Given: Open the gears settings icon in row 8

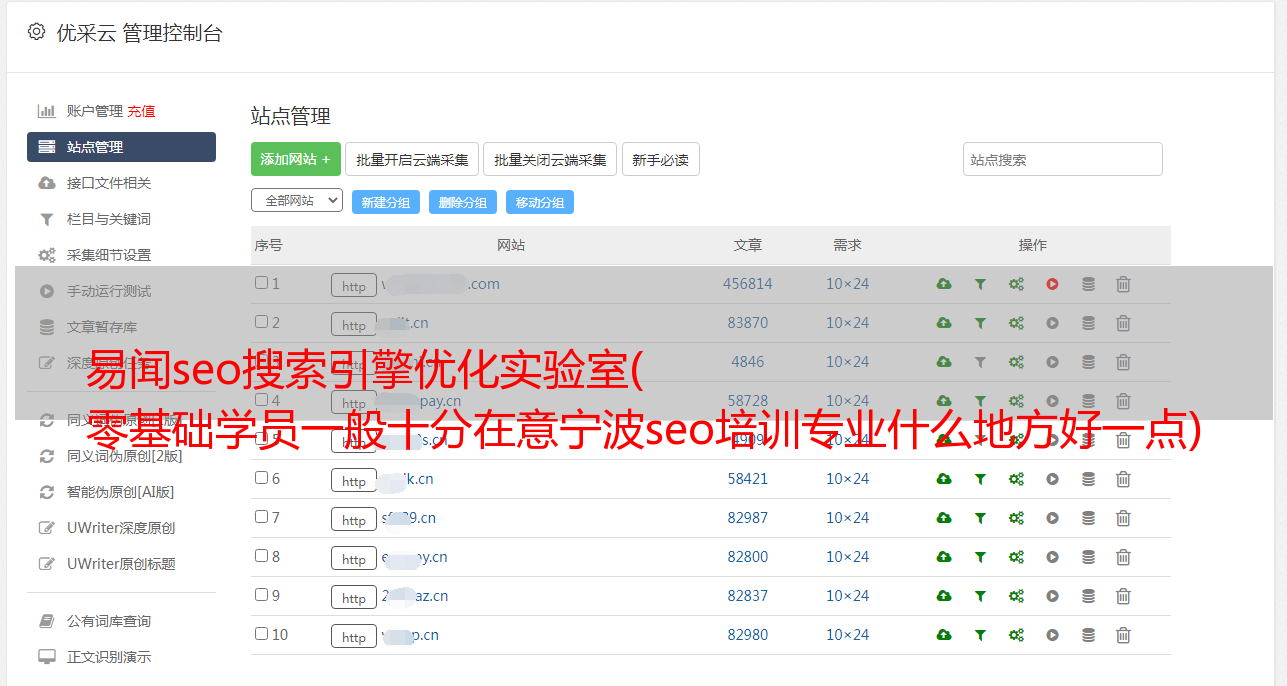Looking at the screenshot, I should (x=1016, y=557).
